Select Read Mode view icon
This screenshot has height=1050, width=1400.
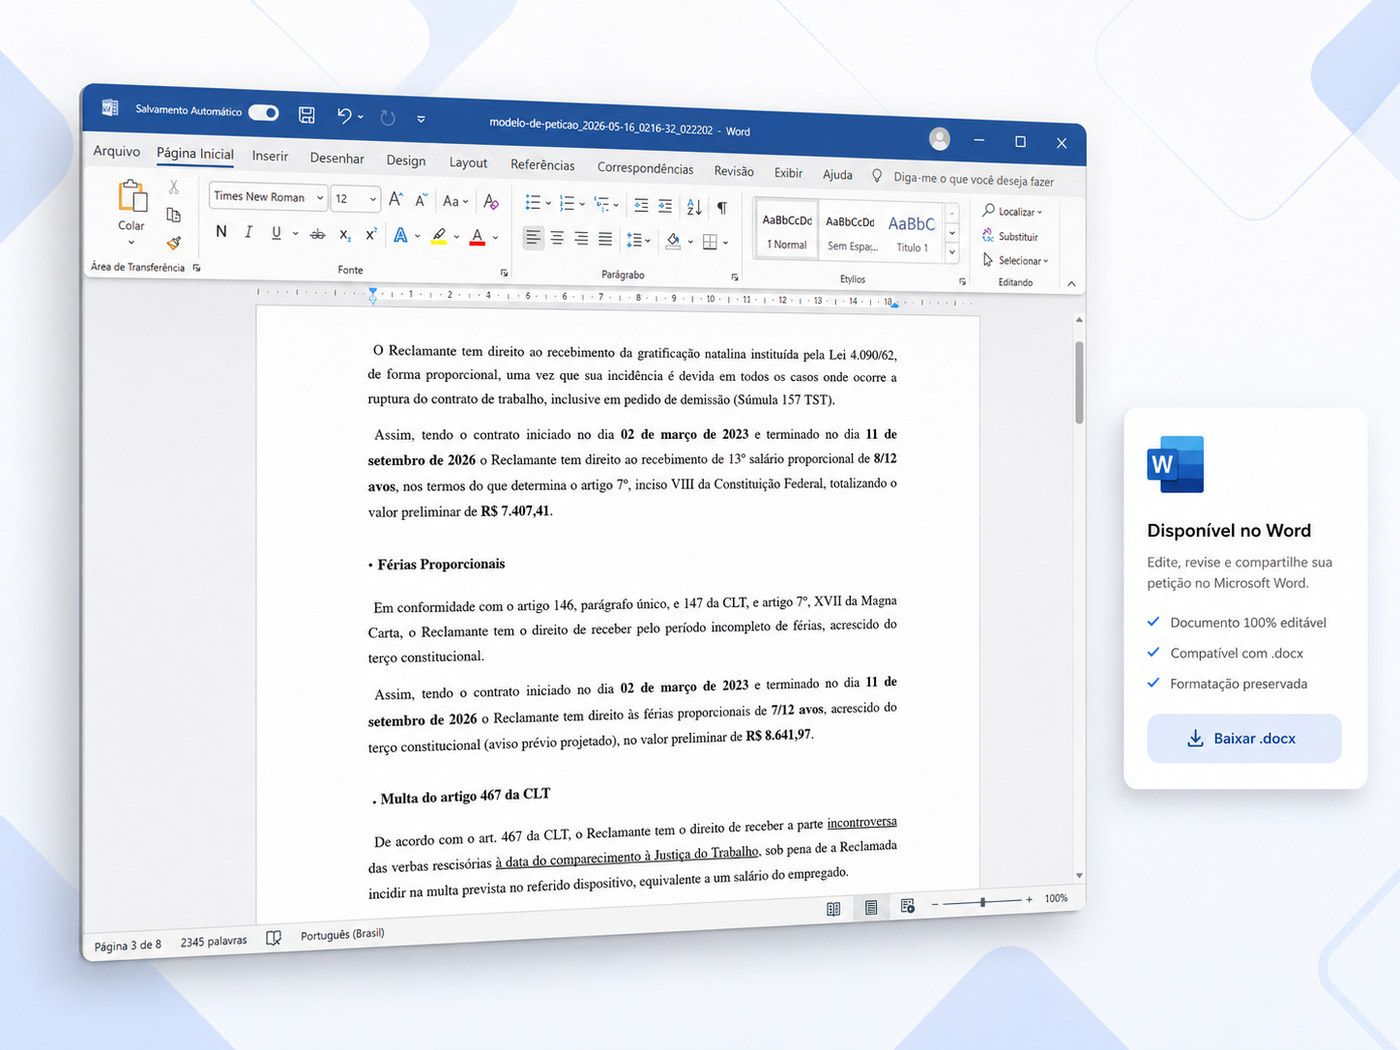[833, 909]
